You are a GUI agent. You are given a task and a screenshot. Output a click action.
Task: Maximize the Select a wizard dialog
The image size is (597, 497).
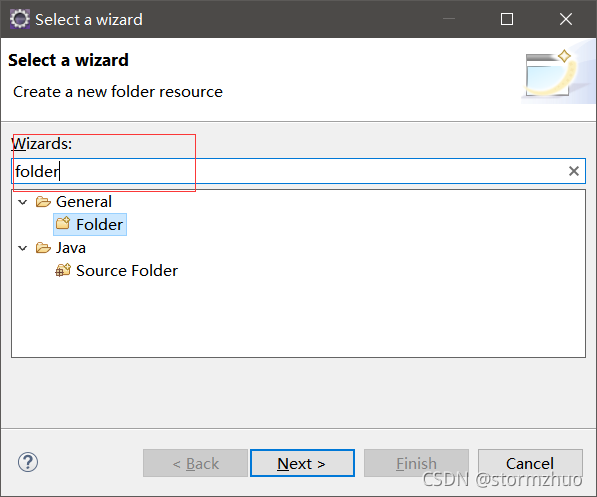[x=507, y=19]
